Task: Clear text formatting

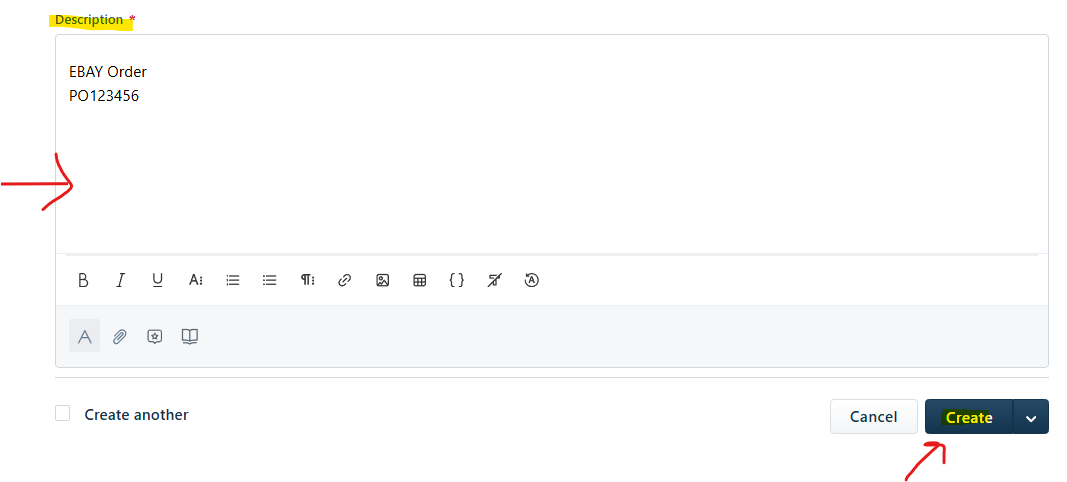Action: tap(495, 280)
